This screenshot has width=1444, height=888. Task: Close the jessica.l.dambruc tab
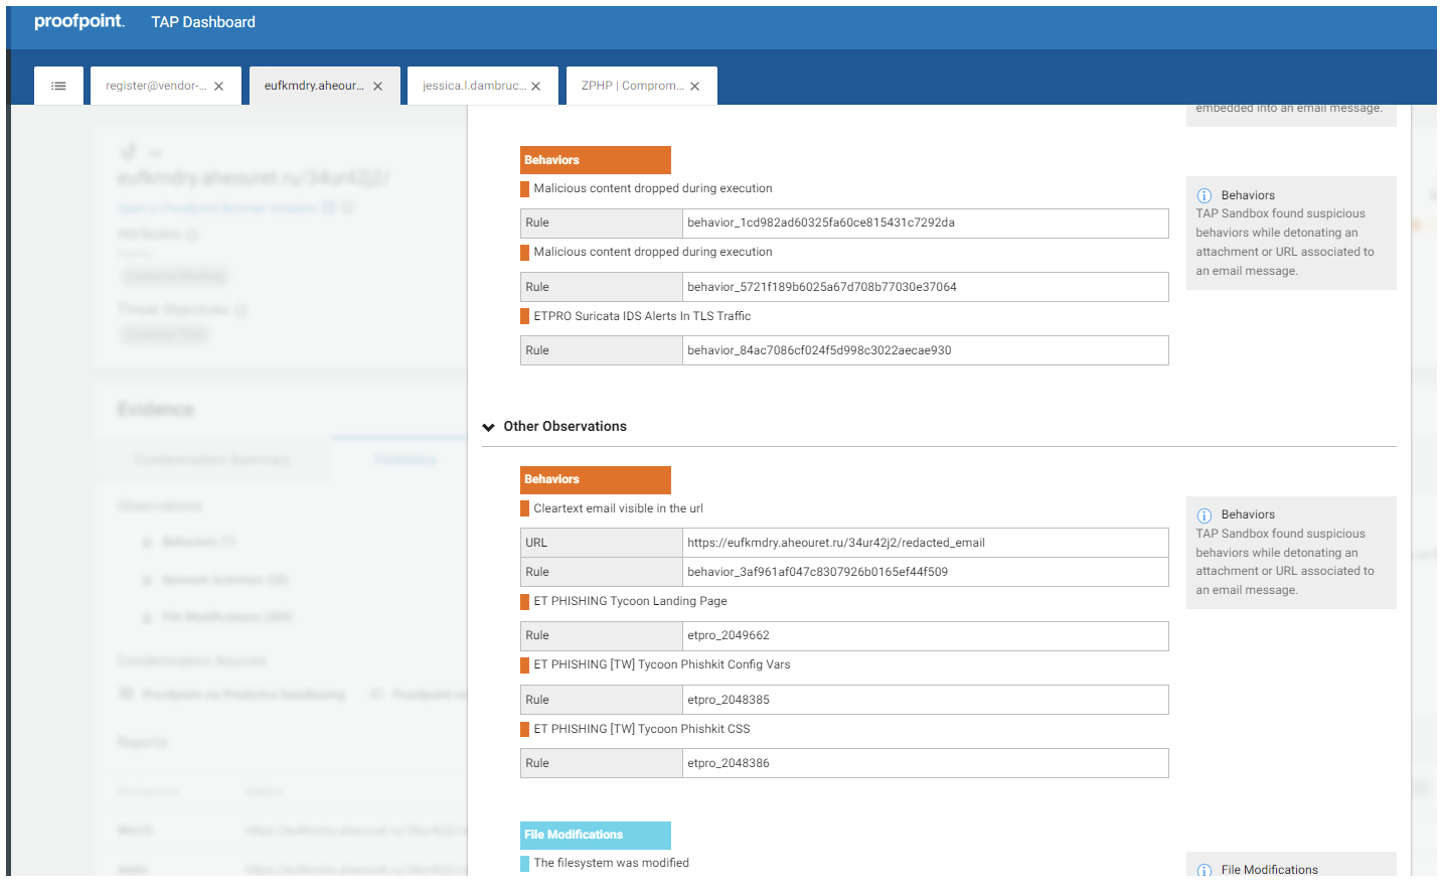[x=536, y=87]
